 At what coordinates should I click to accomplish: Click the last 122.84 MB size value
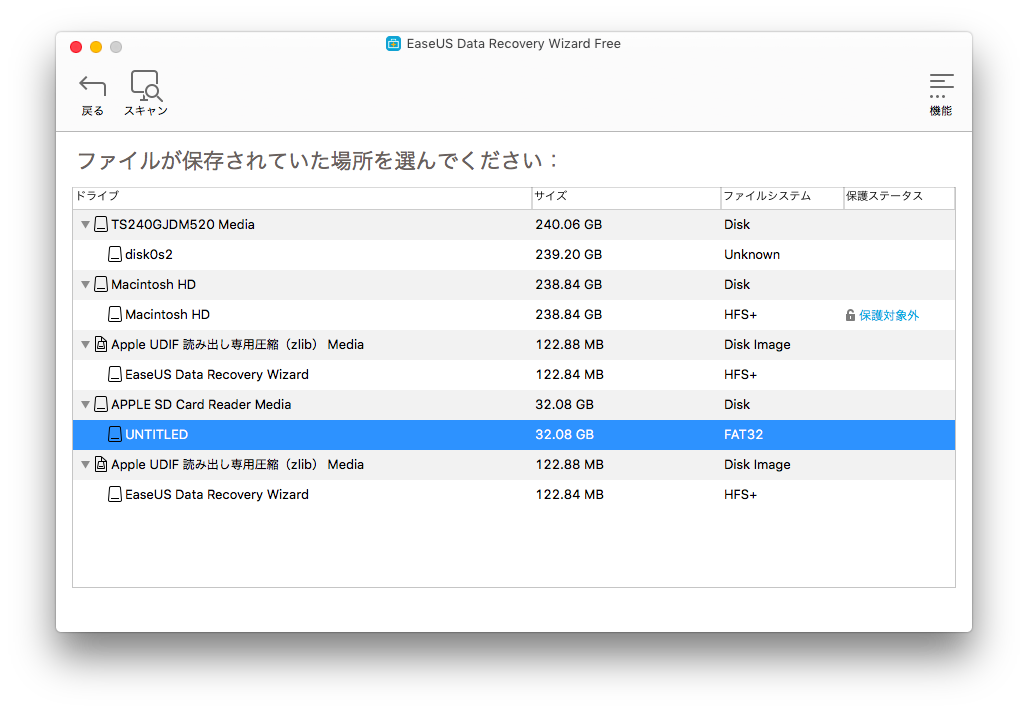pos(570,494)
